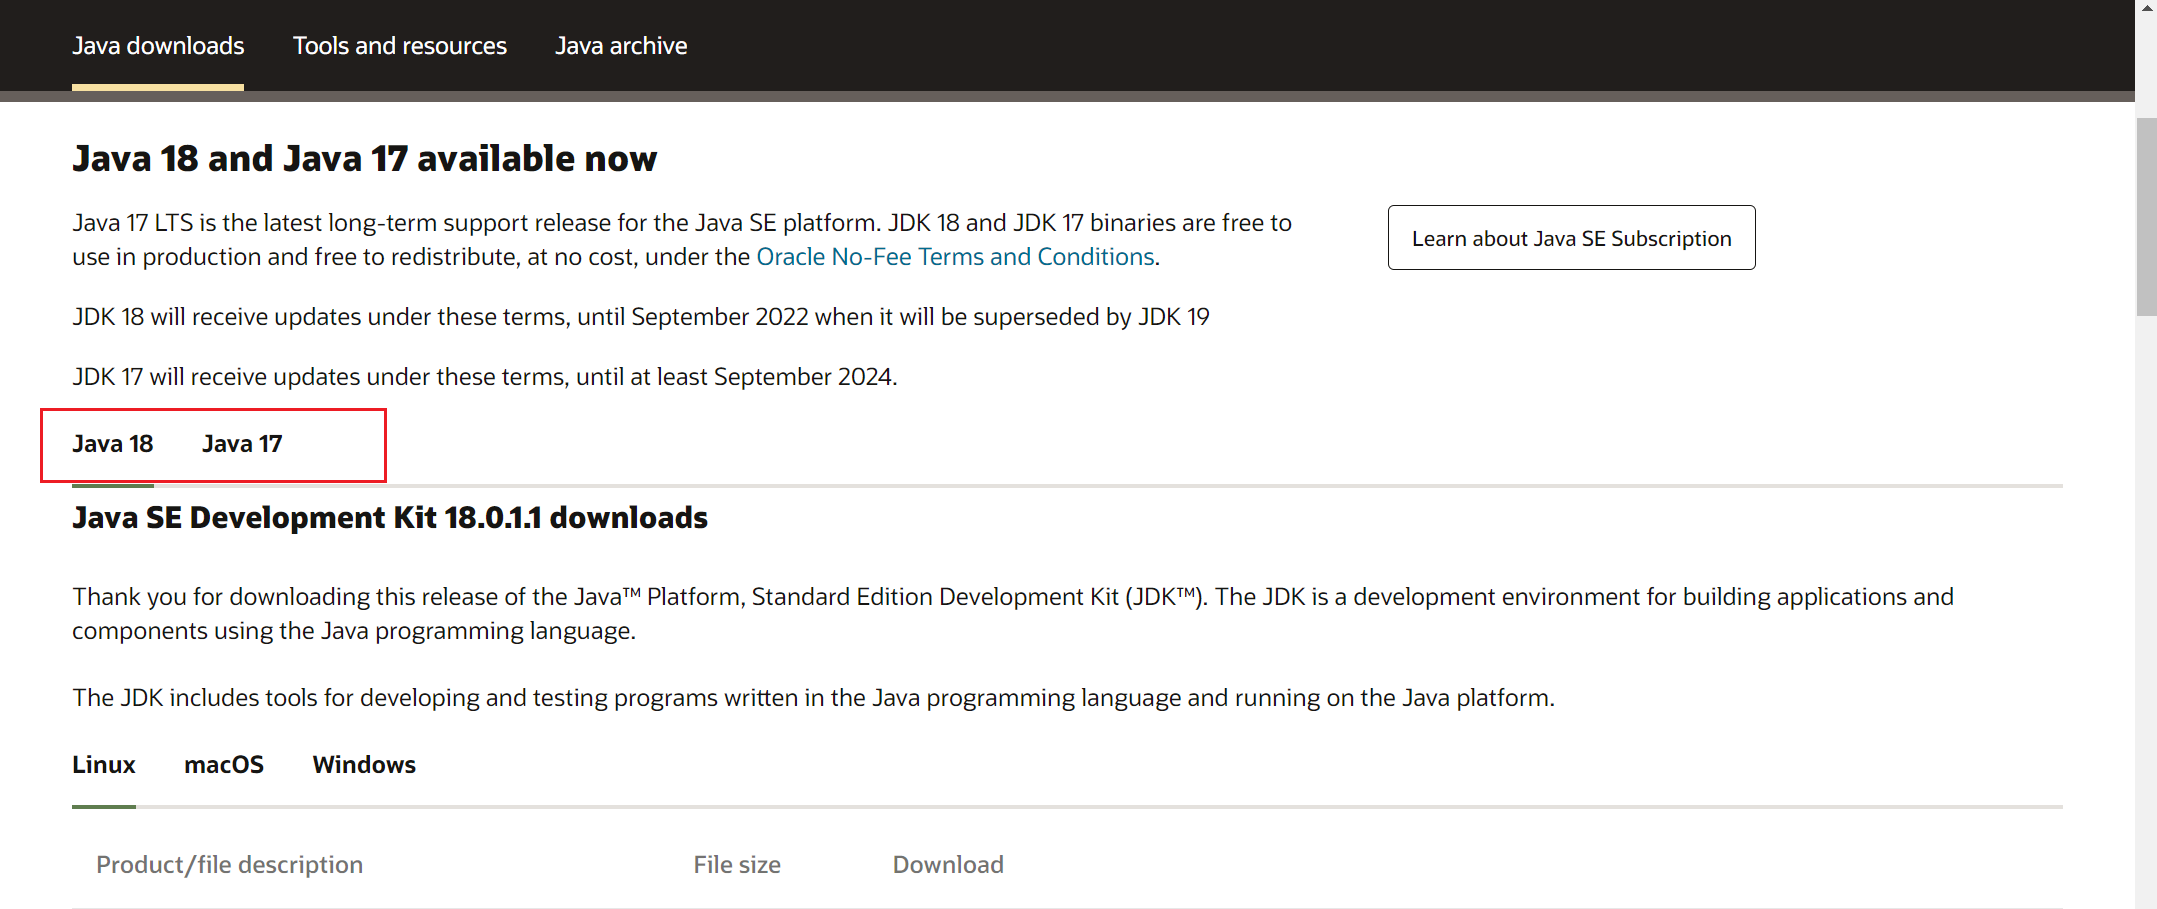Show the macOS downloads tab
The width and height of the screenshot is (2157, 909).
tap(224, 765)
